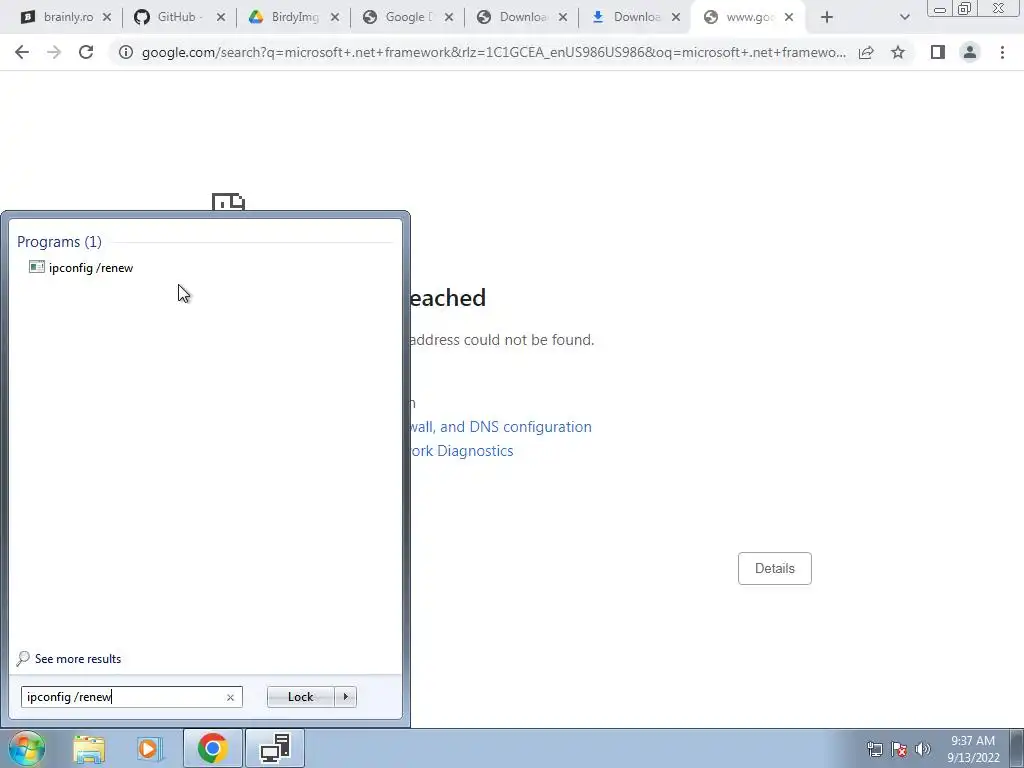Open Chrome three-dot menu
1024x768 pixels.
1002,52
